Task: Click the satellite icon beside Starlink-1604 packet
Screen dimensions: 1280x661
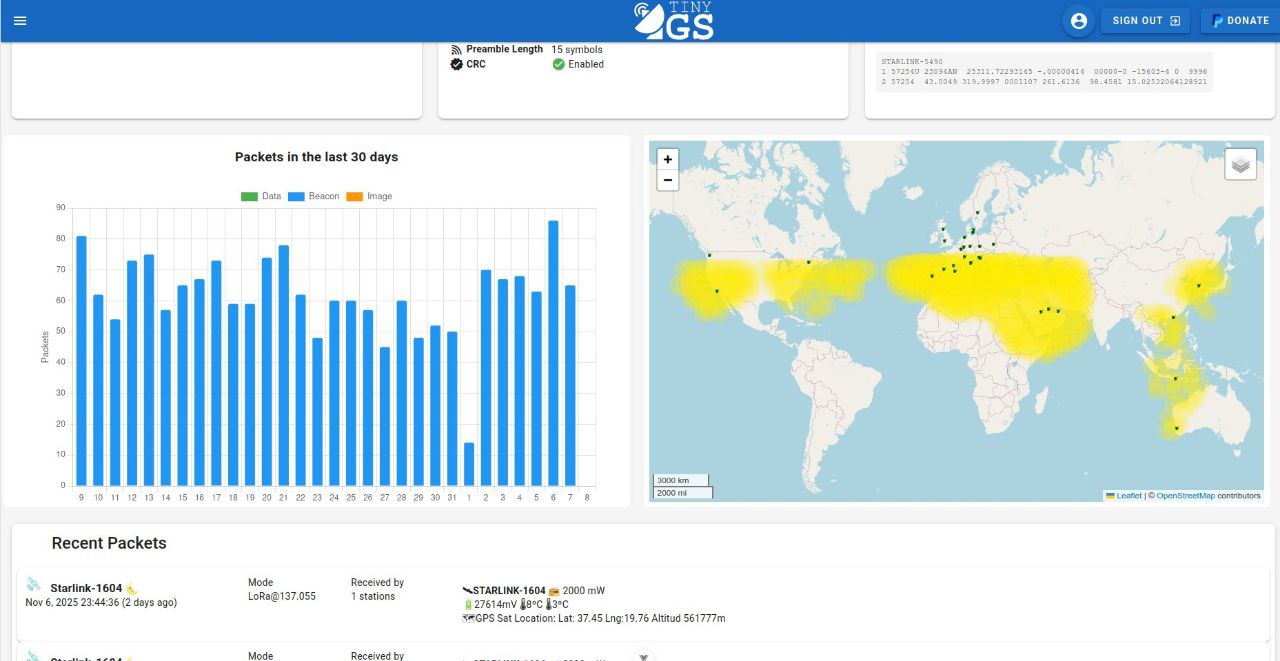Action: pyautogui.click(x=34, y=585)
